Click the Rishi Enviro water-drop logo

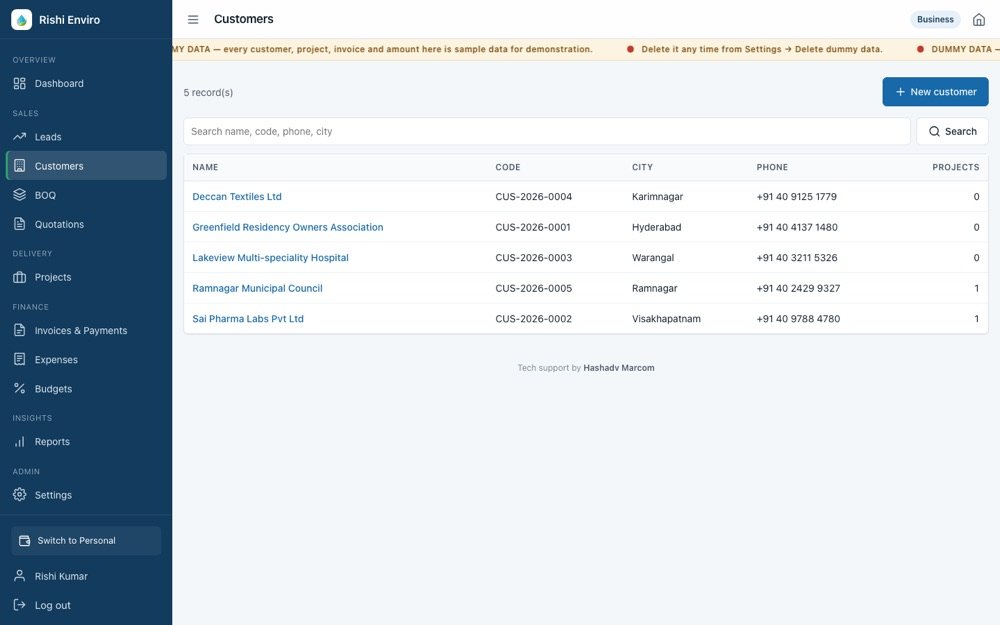(x=21, y=20)
